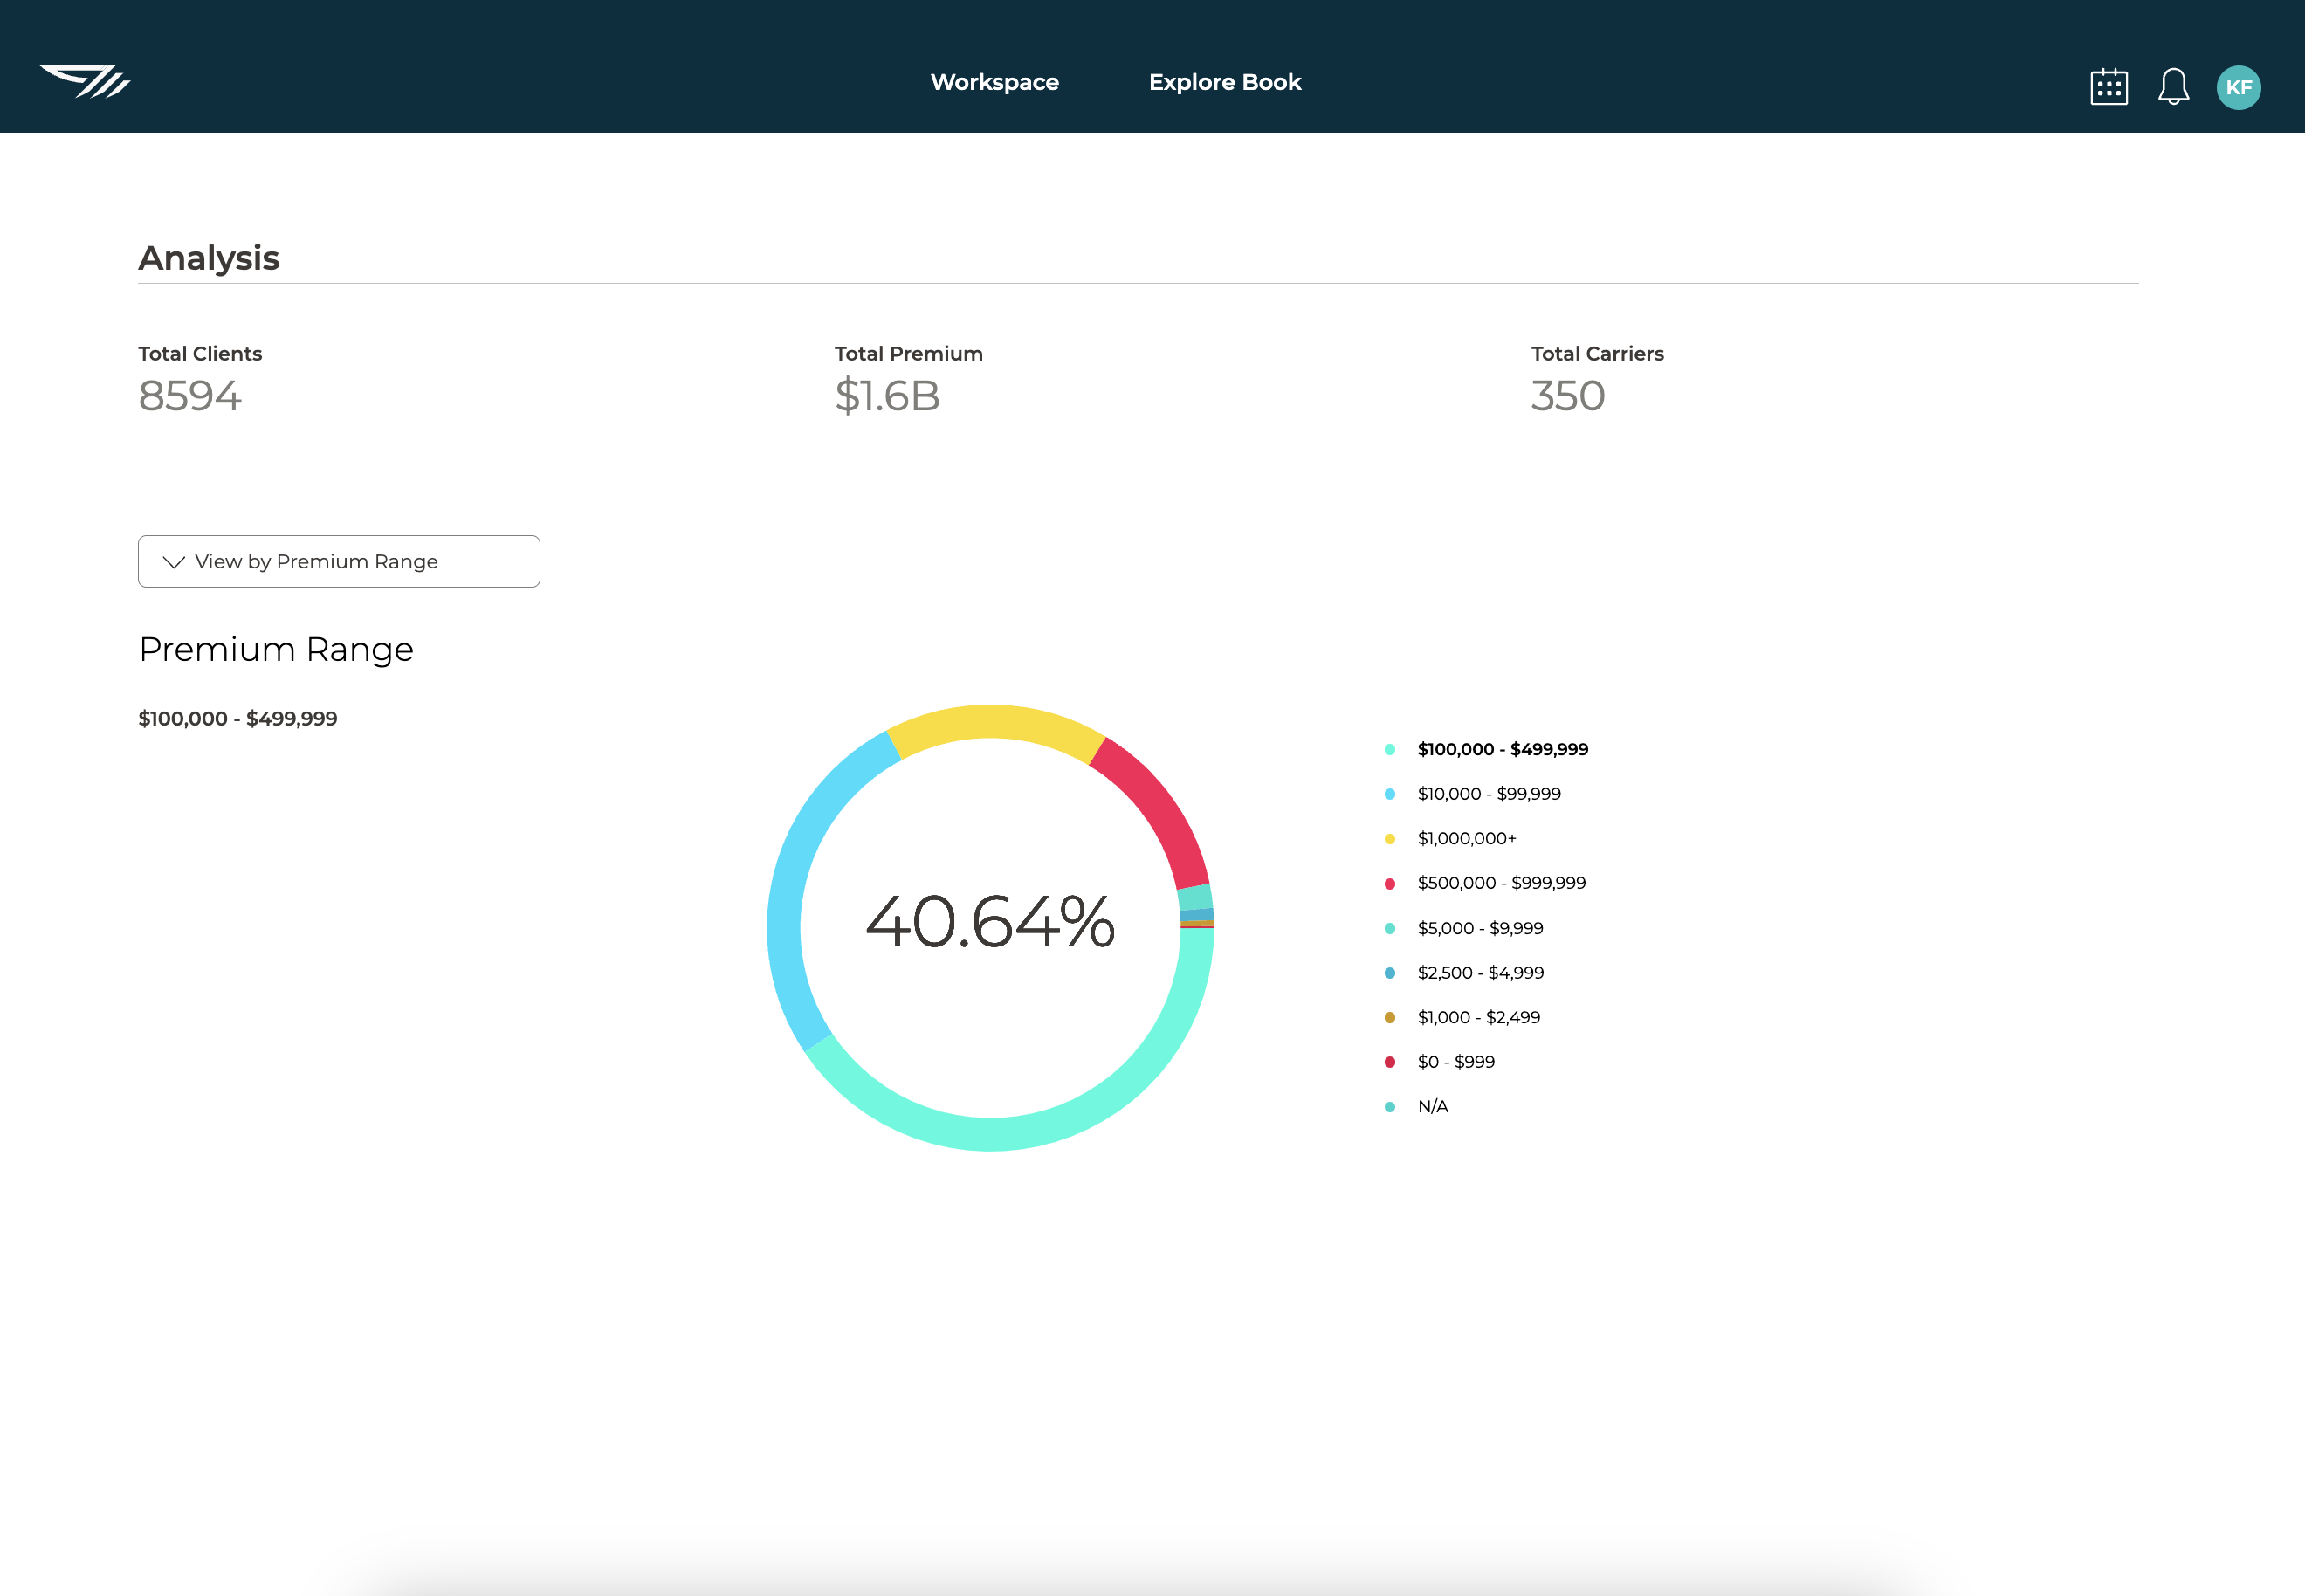Select the $100,000 - $499,999 legend entry
Screen dimensions: 2305x1596
[x=1486, y=749]
